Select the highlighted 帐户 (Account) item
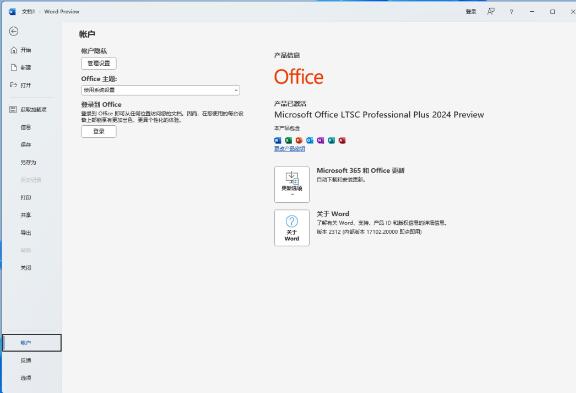This screenshot has height=393, width=576. click(x=32, y=343)
